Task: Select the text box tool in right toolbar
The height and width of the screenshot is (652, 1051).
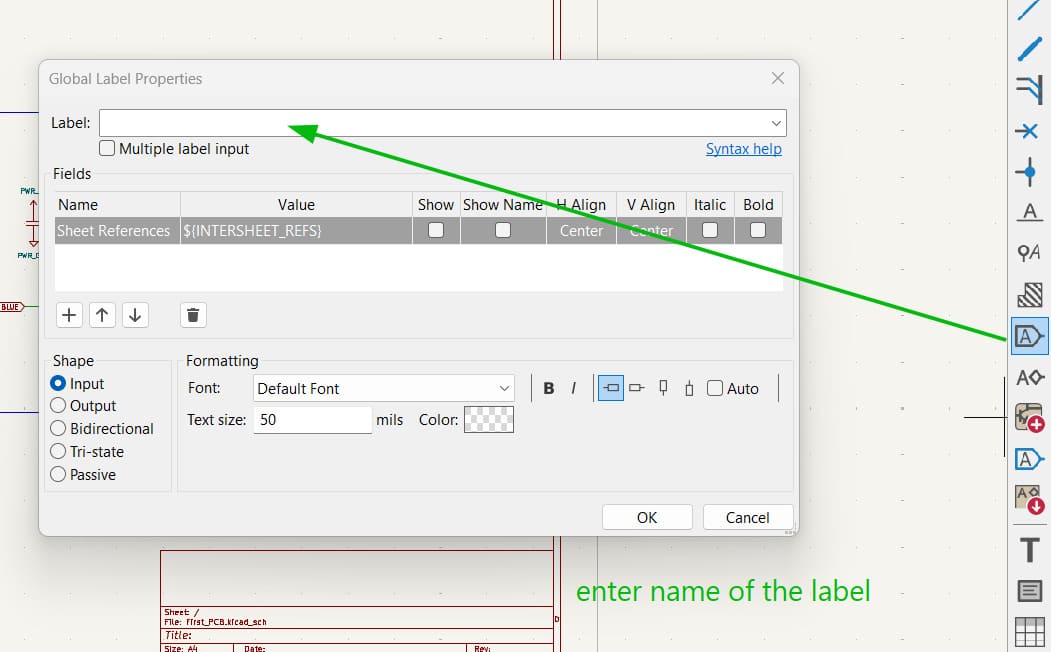Action: coord(1029,590)
